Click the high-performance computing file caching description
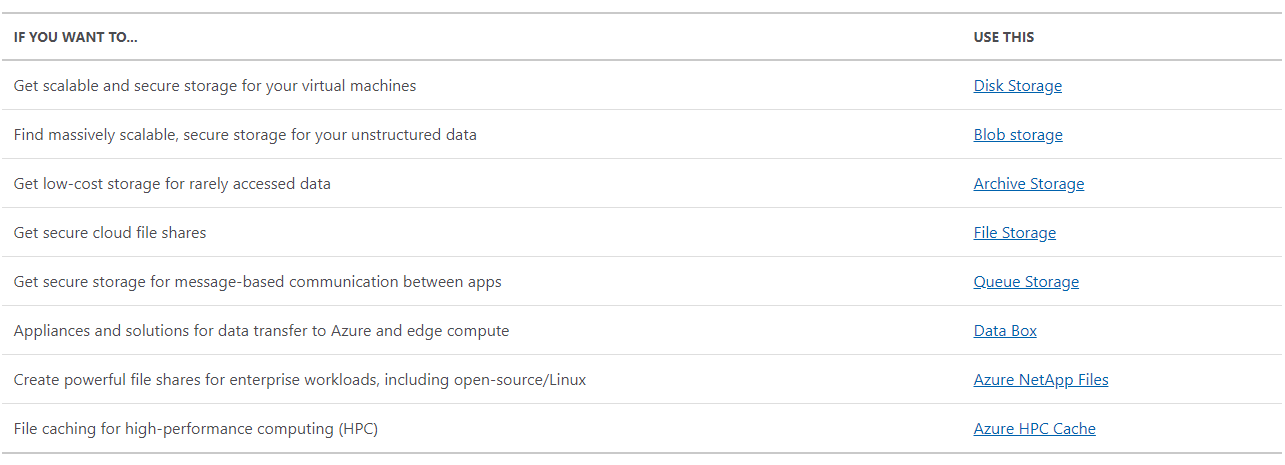Screen dimensions: 1285x465 pyautogui.click(x=196, y=429)
